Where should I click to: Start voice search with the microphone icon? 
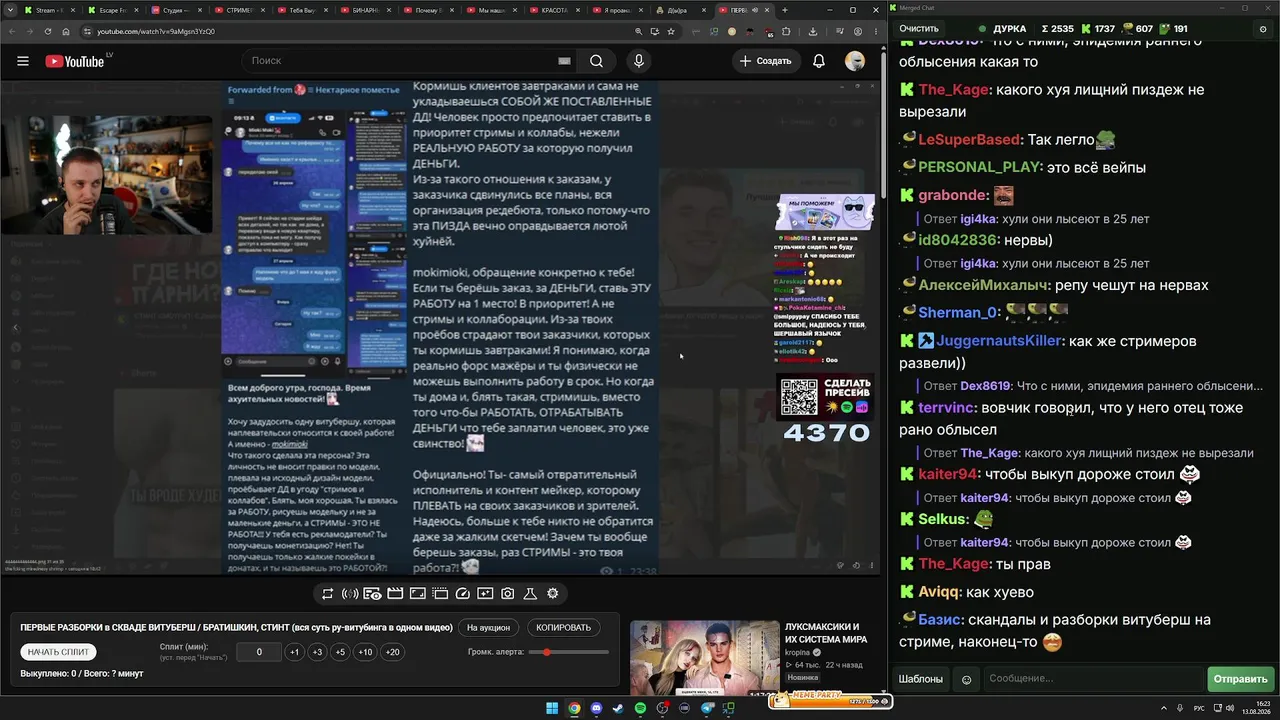638,61
